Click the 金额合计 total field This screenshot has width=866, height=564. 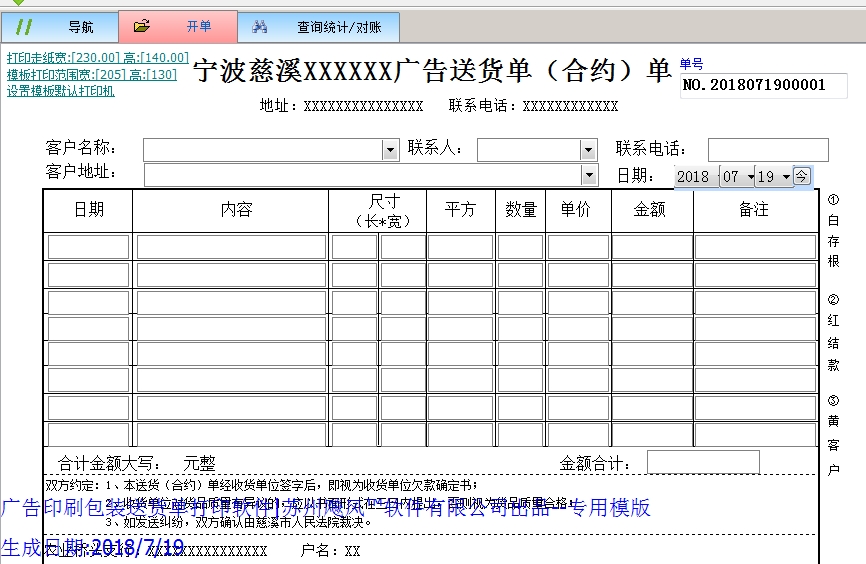tap(703, 462)
